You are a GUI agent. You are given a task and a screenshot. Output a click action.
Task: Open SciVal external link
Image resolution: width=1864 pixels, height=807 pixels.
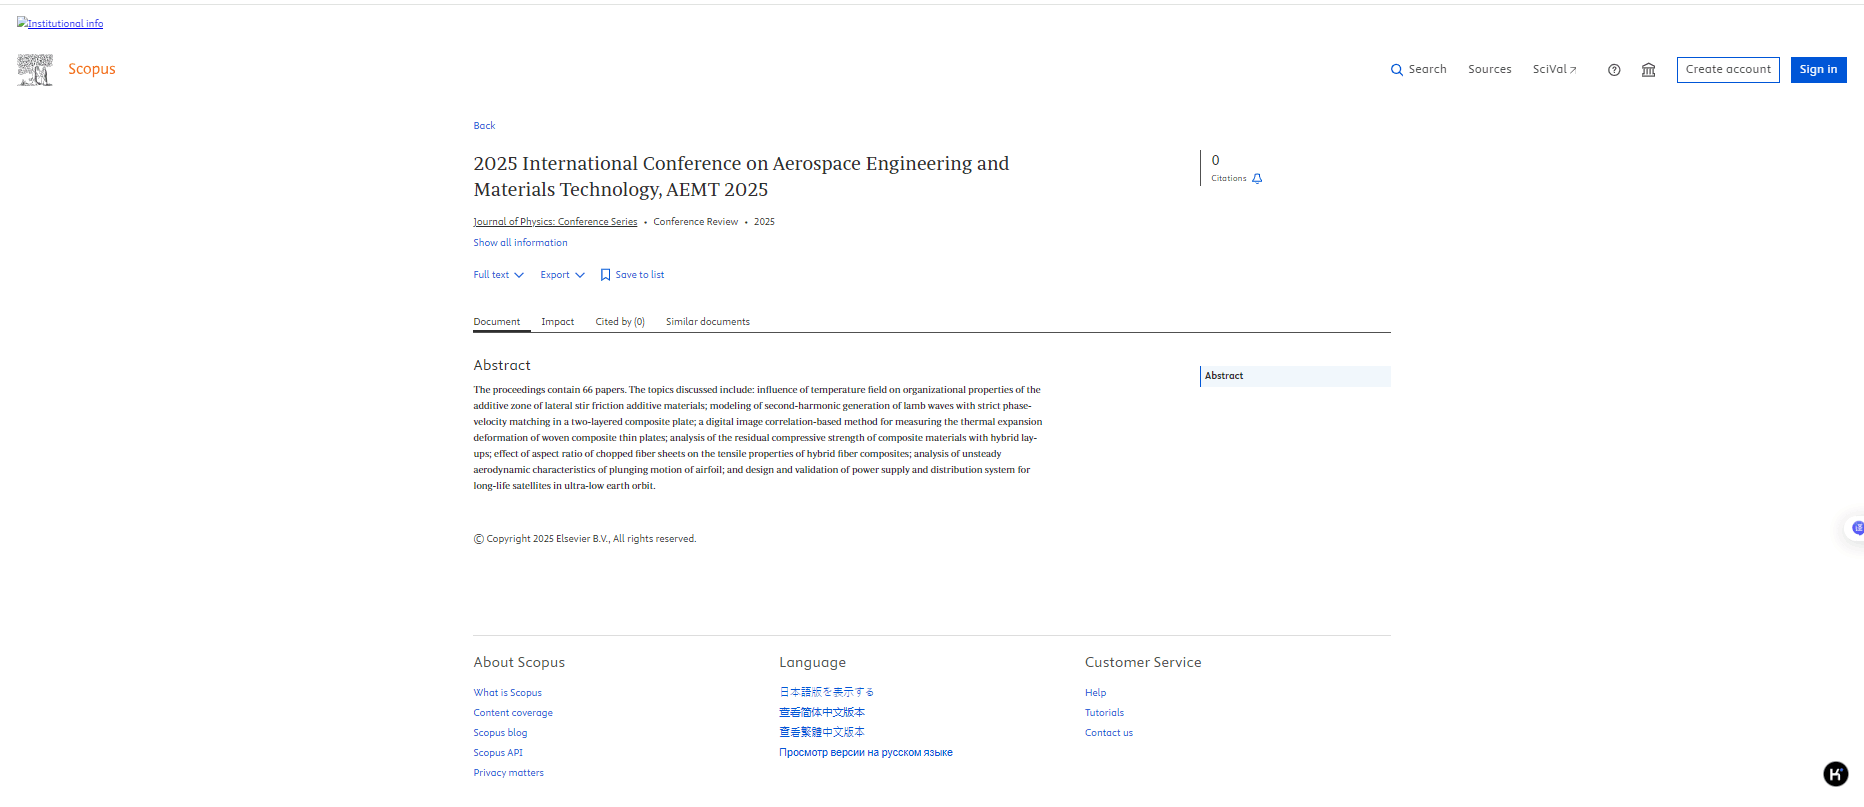tap(1554, 70)
